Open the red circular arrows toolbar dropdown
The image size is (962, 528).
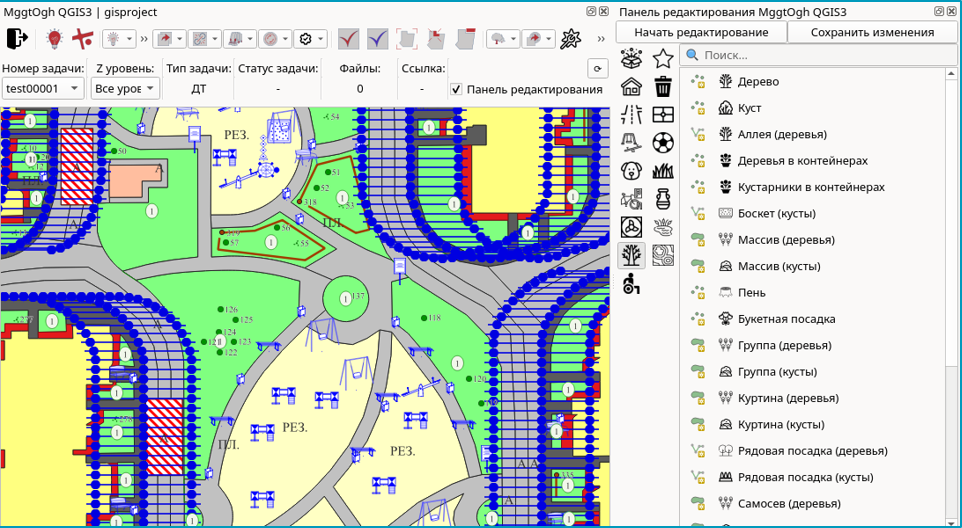point(275,39)
